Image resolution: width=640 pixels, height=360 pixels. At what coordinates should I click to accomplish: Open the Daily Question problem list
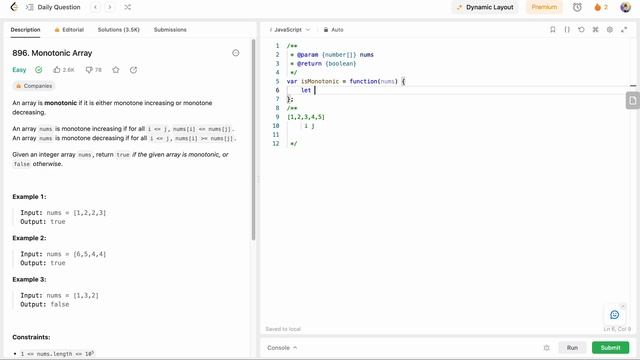coord(53,7)
